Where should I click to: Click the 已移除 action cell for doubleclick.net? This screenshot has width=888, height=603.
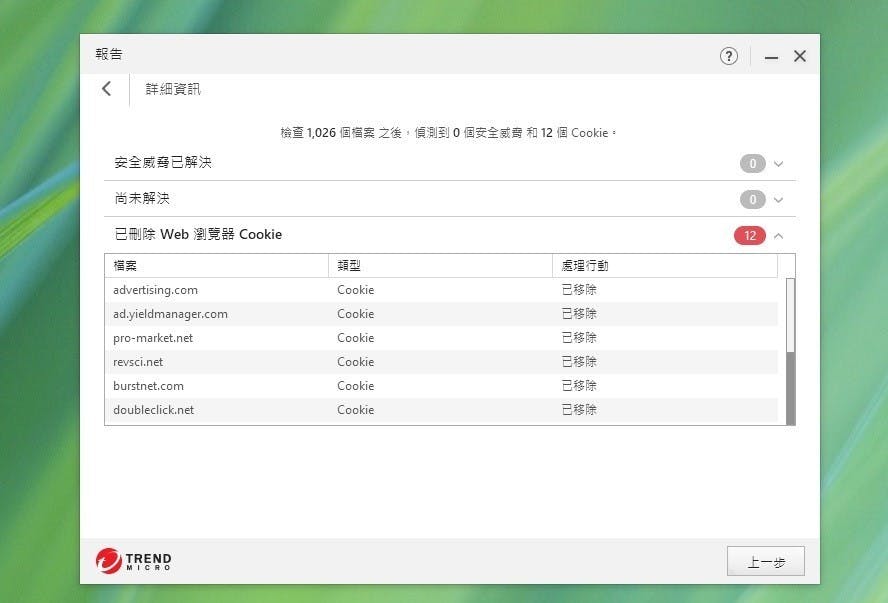(x=579, y=410)
